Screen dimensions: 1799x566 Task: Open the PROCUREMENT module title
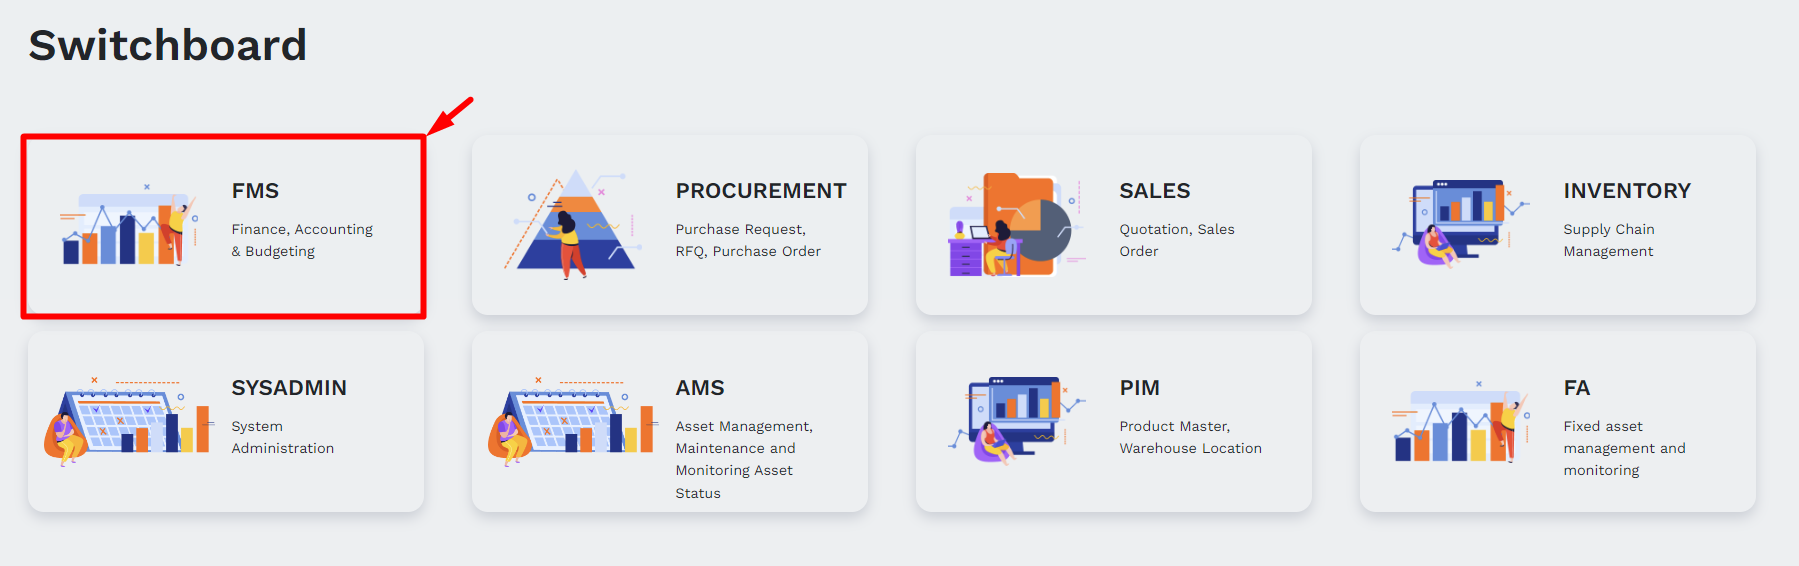[760, 191]
